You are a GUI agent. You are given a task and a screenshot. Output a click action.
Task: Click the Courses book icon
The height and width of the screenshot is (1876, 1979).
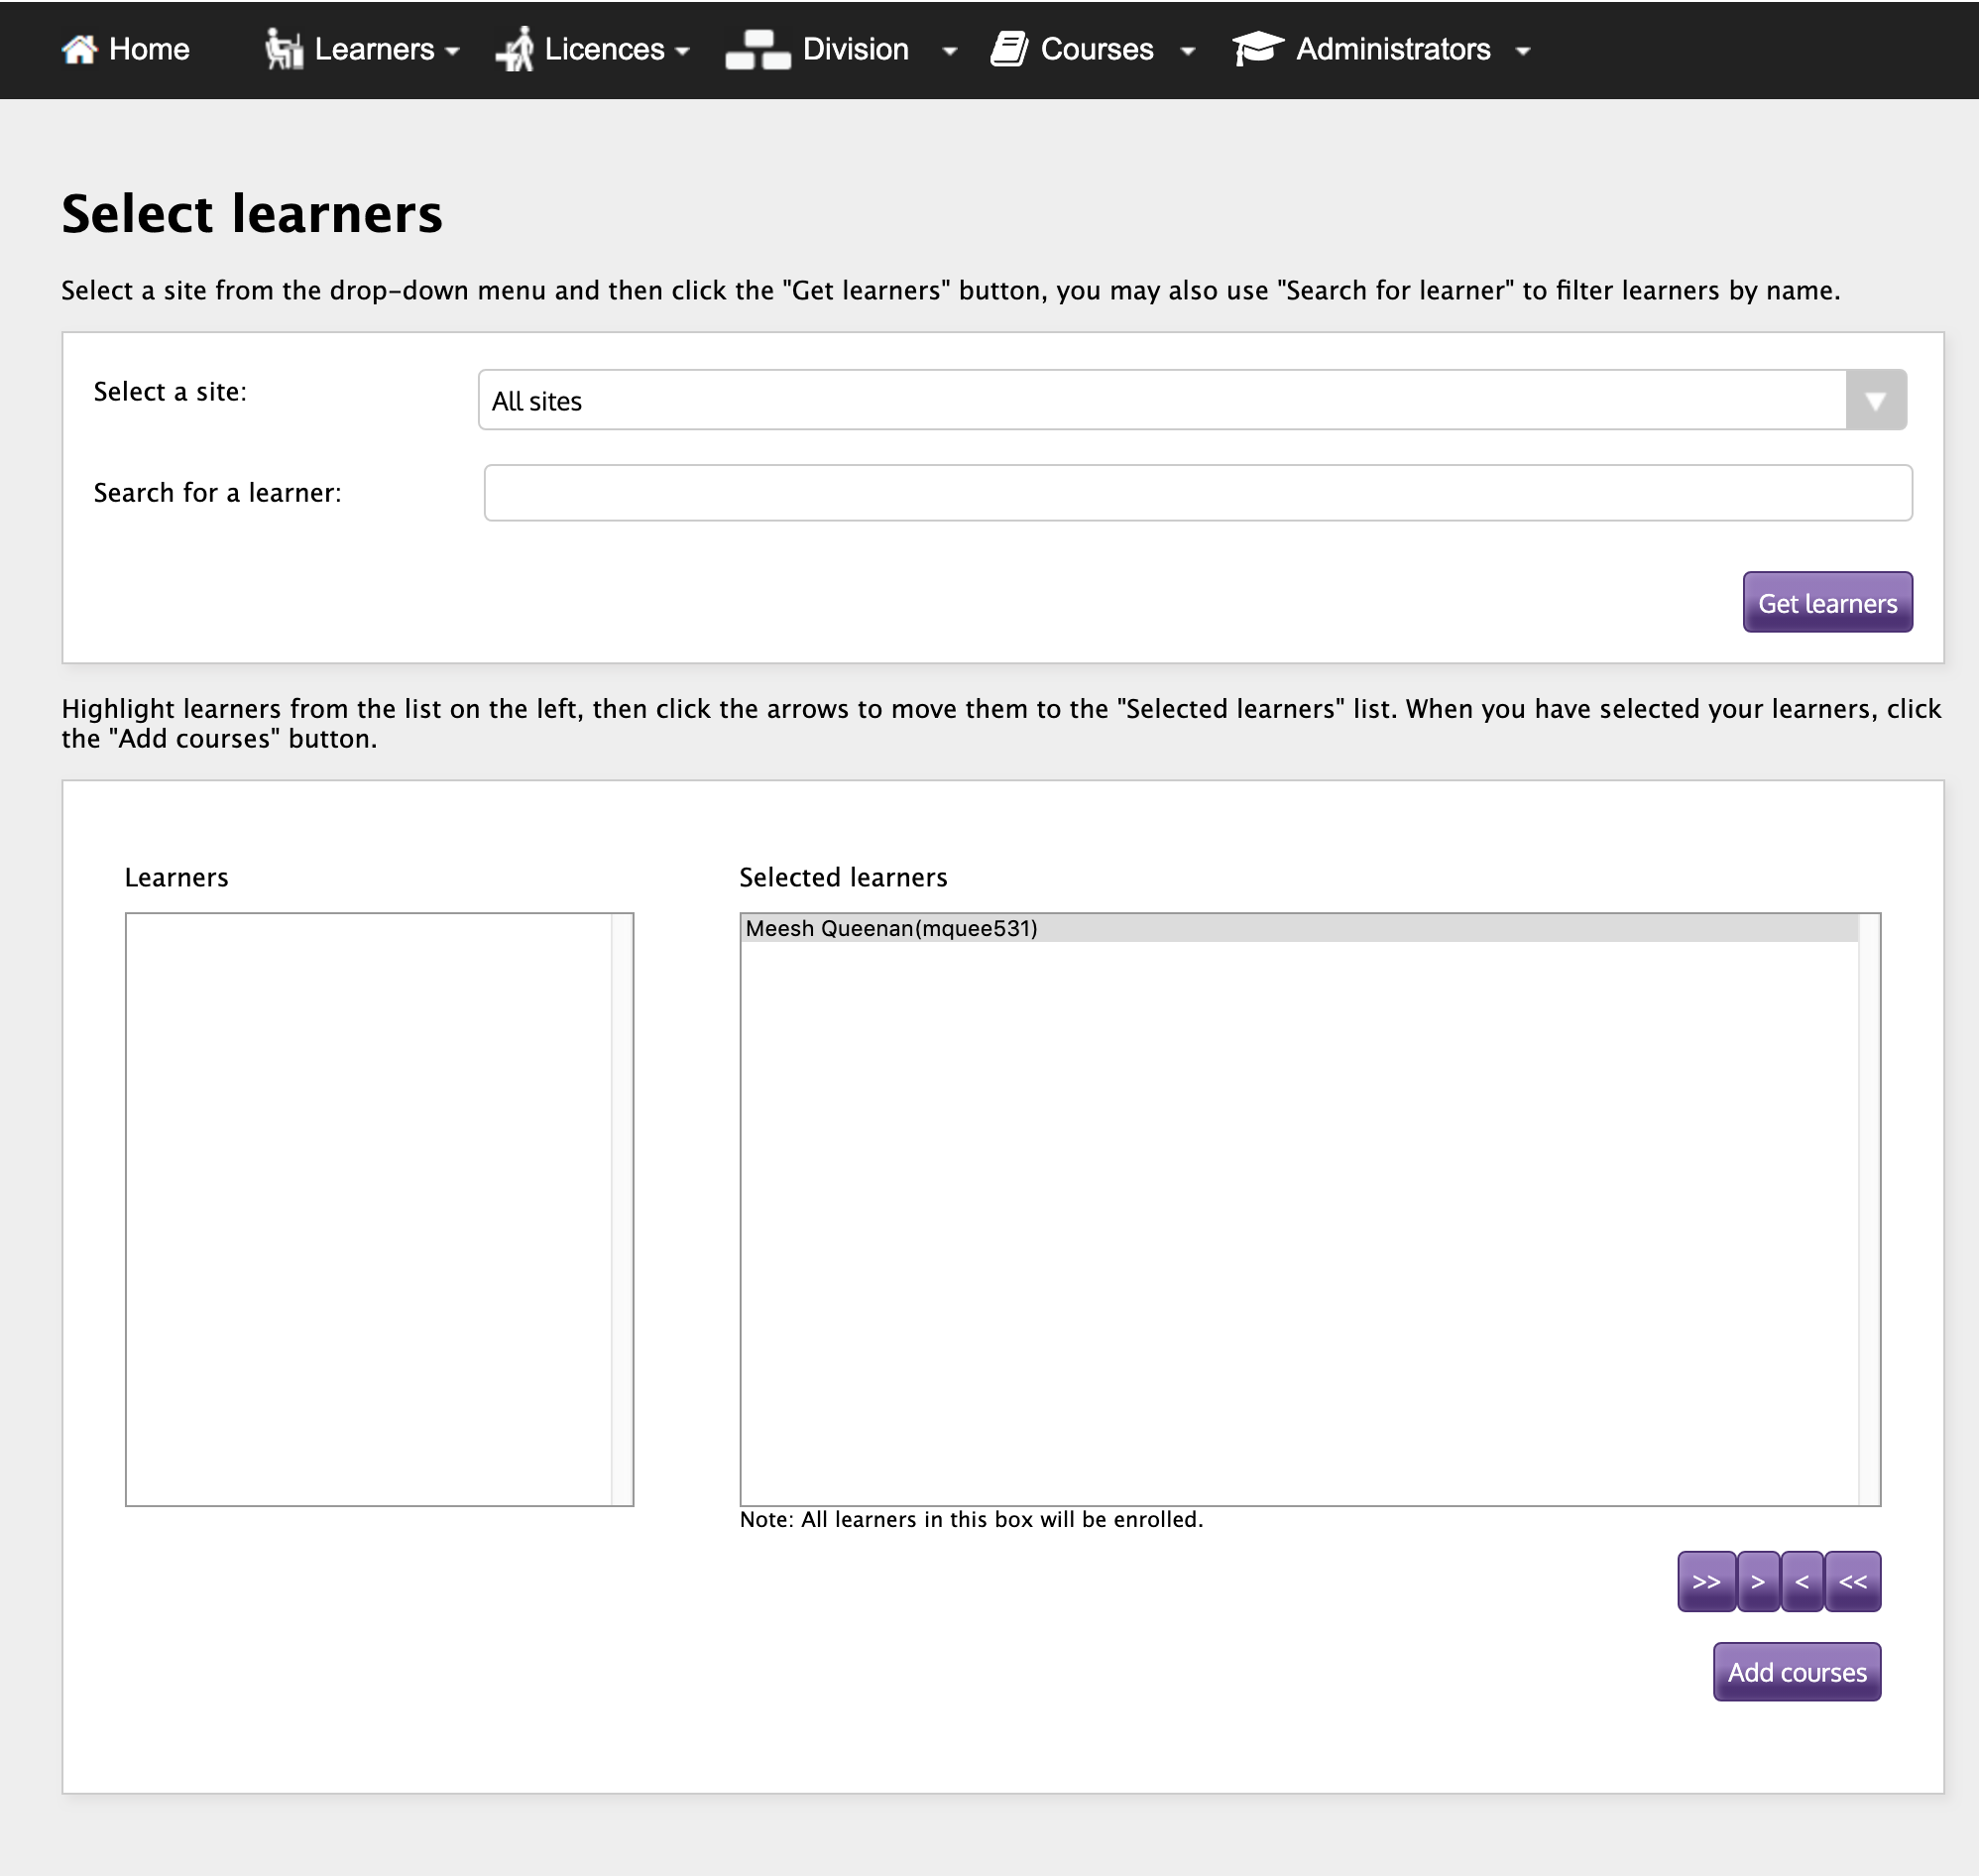tap(1009, 49)
